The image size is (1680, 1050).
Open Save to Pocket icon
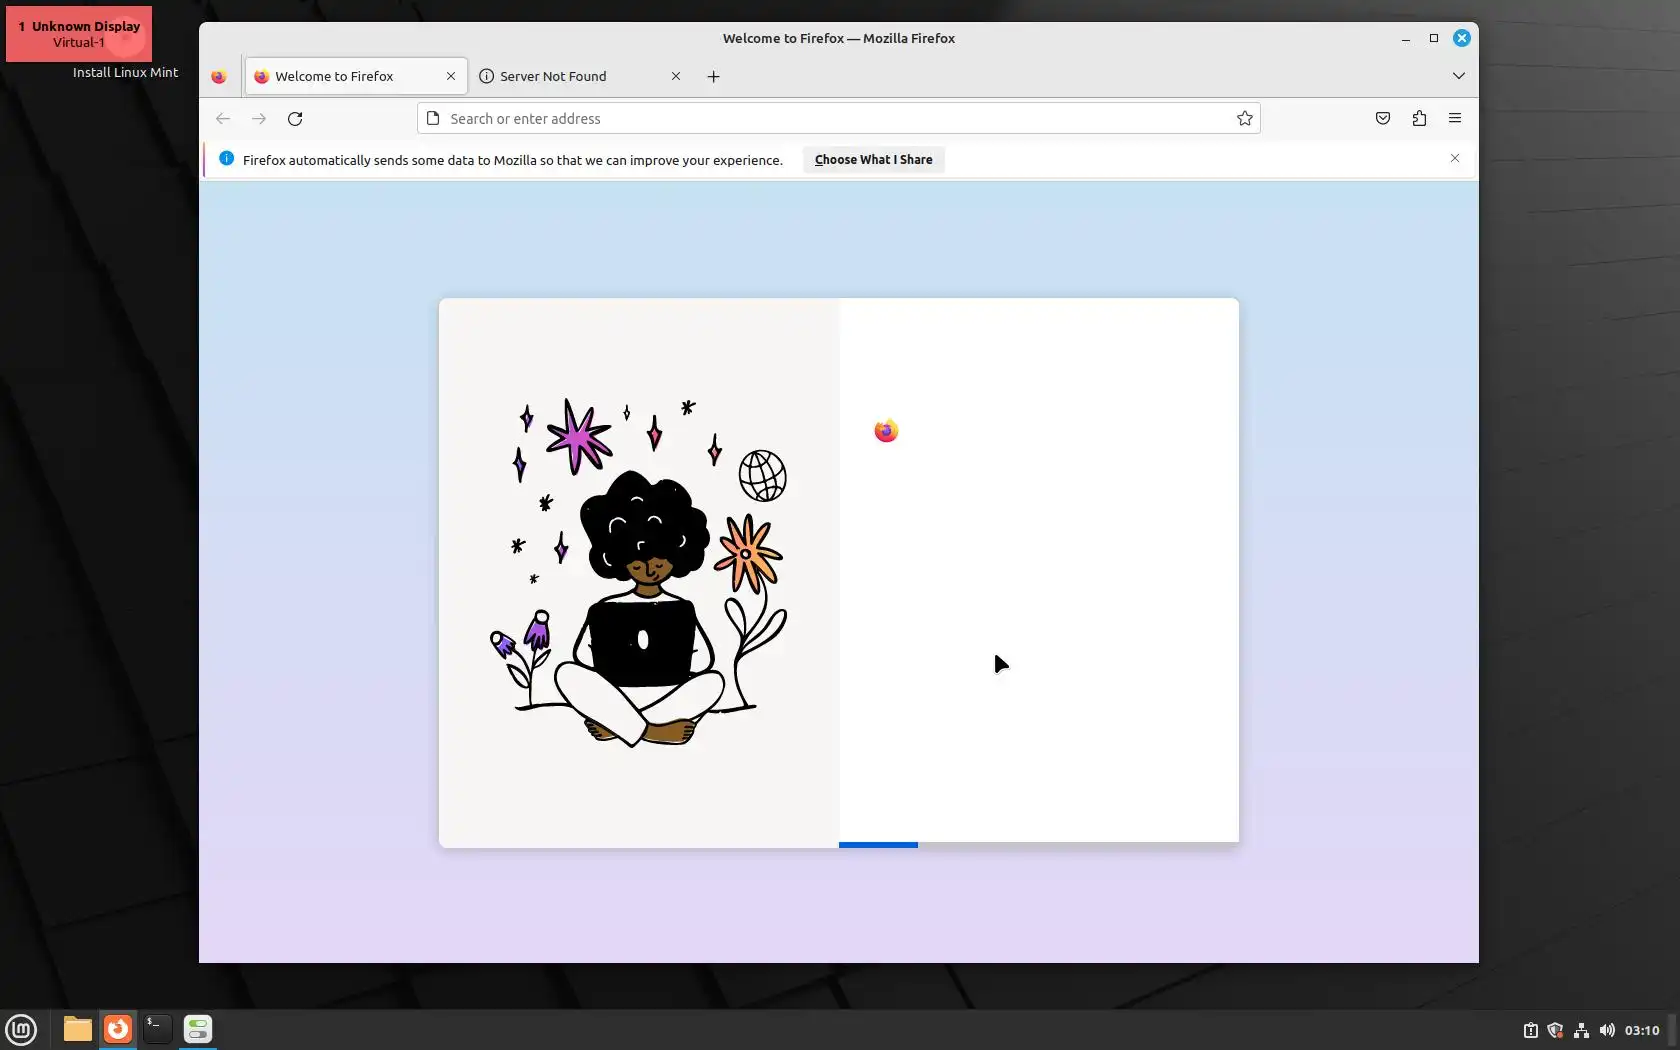click(1383, 118)
